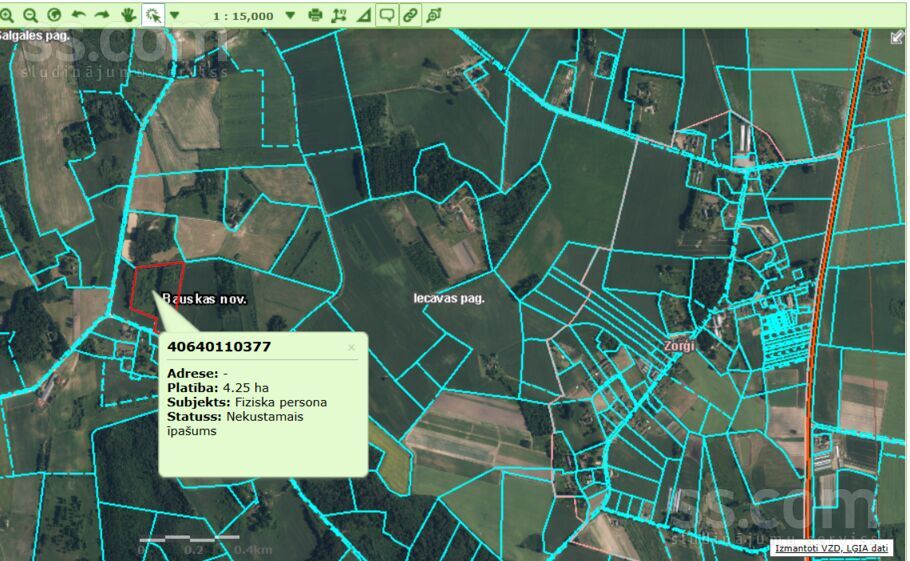The width and height of the screenshot is (910, 561).
Task: Close the 40640110377 parcel info popup
Action: tap(351, 348)
